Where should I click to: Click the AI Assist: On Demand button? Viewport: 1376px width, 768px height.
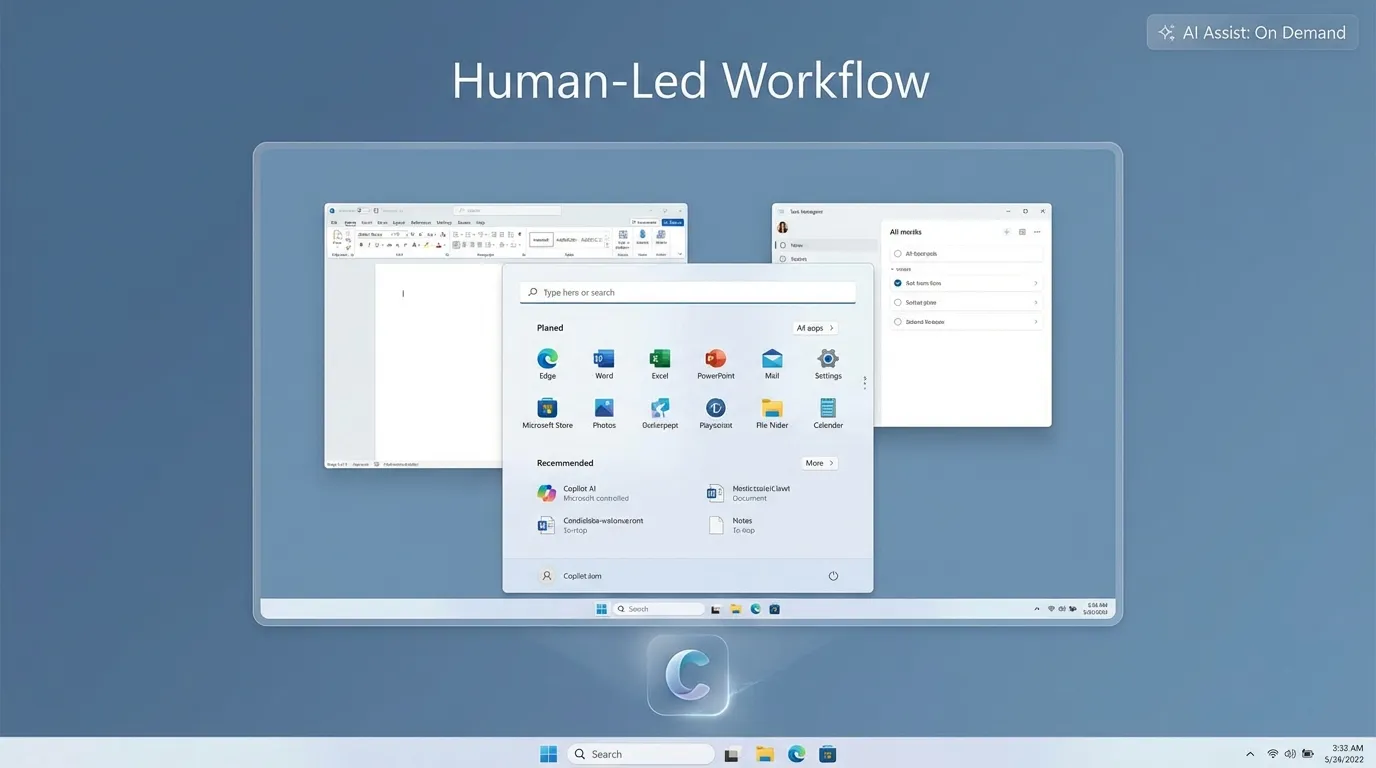(1252, 33)
